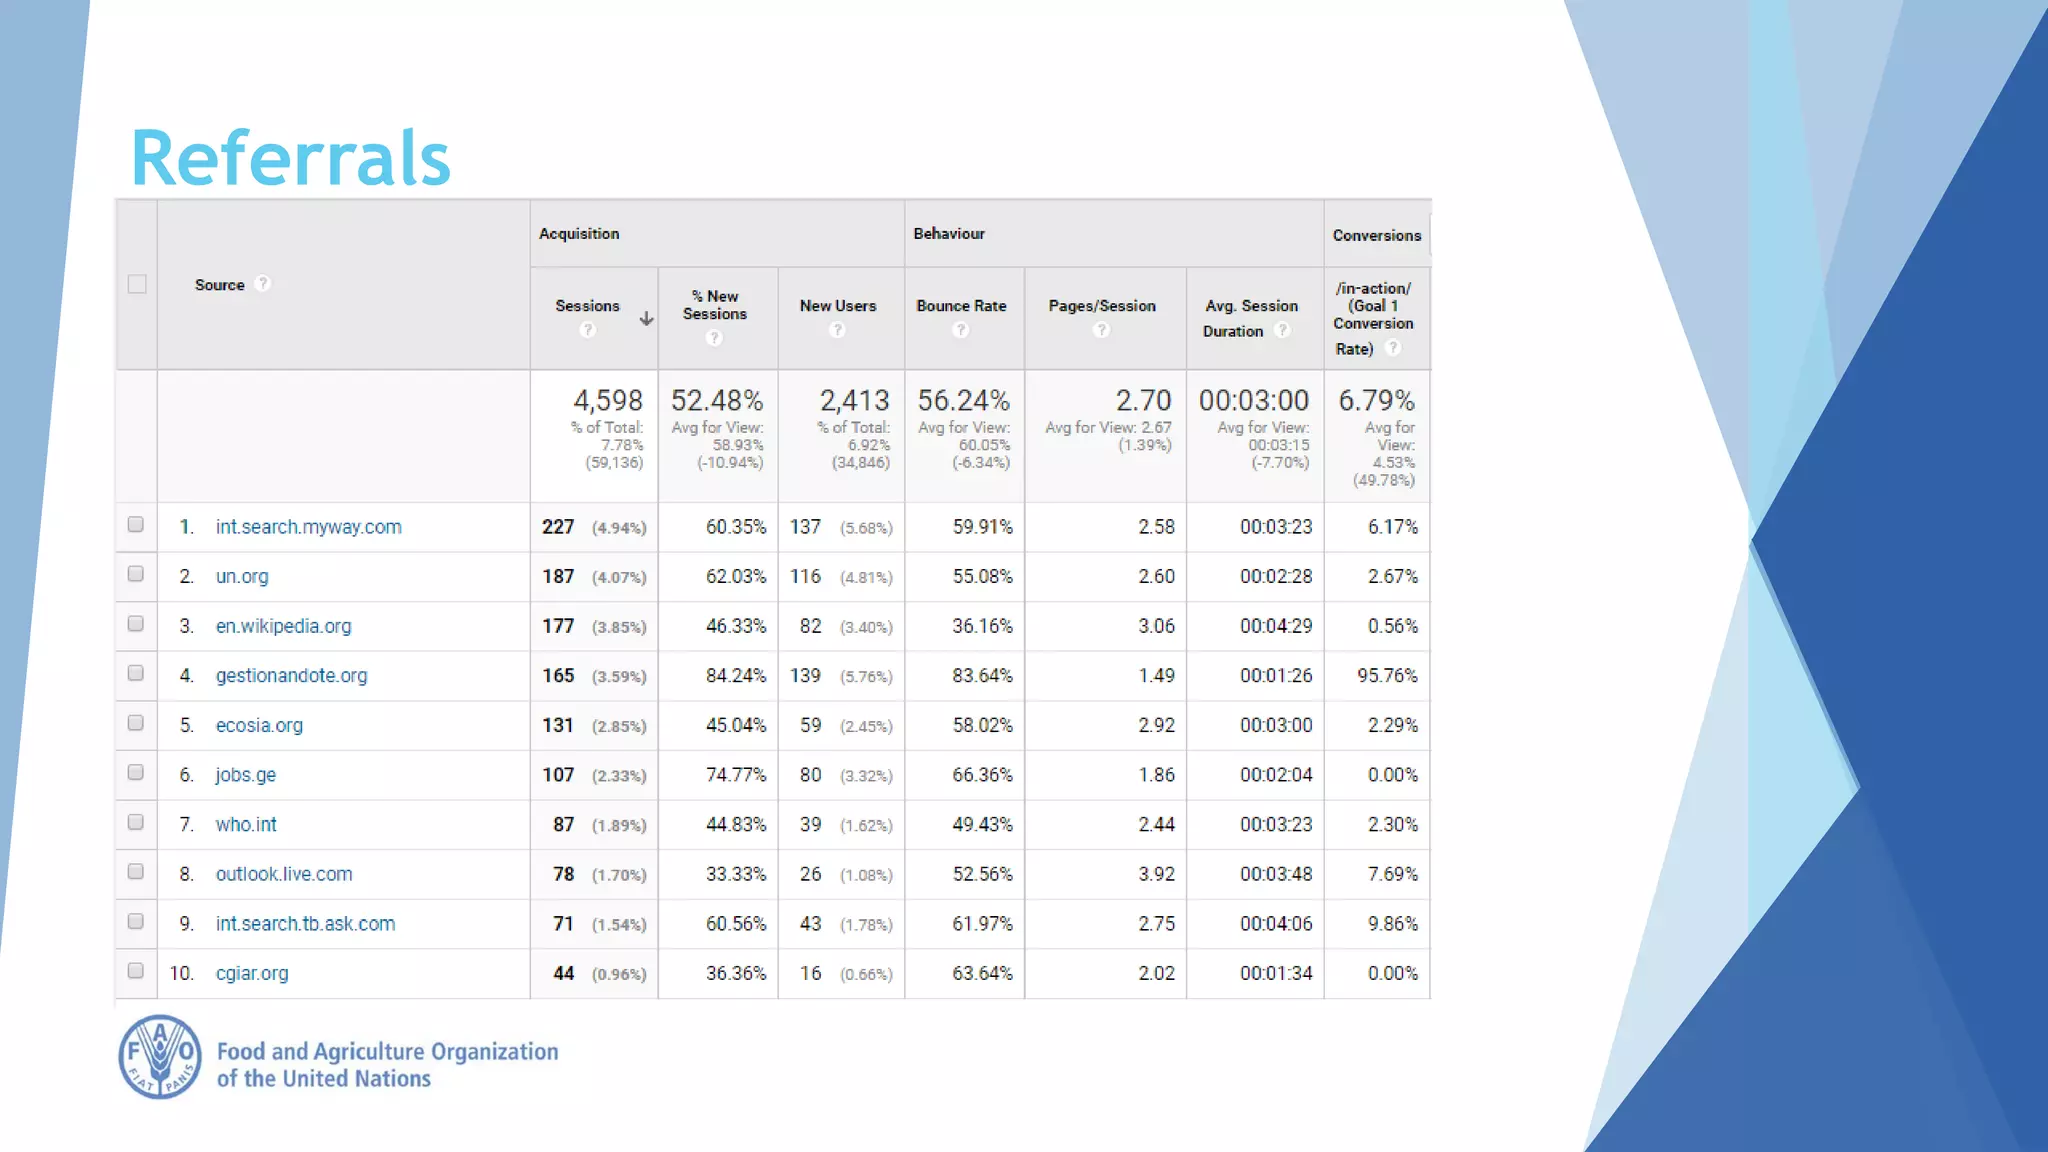Click the help icon under New Users
The height and width of the screenshot is (1152, 2048).
[837, 330]
